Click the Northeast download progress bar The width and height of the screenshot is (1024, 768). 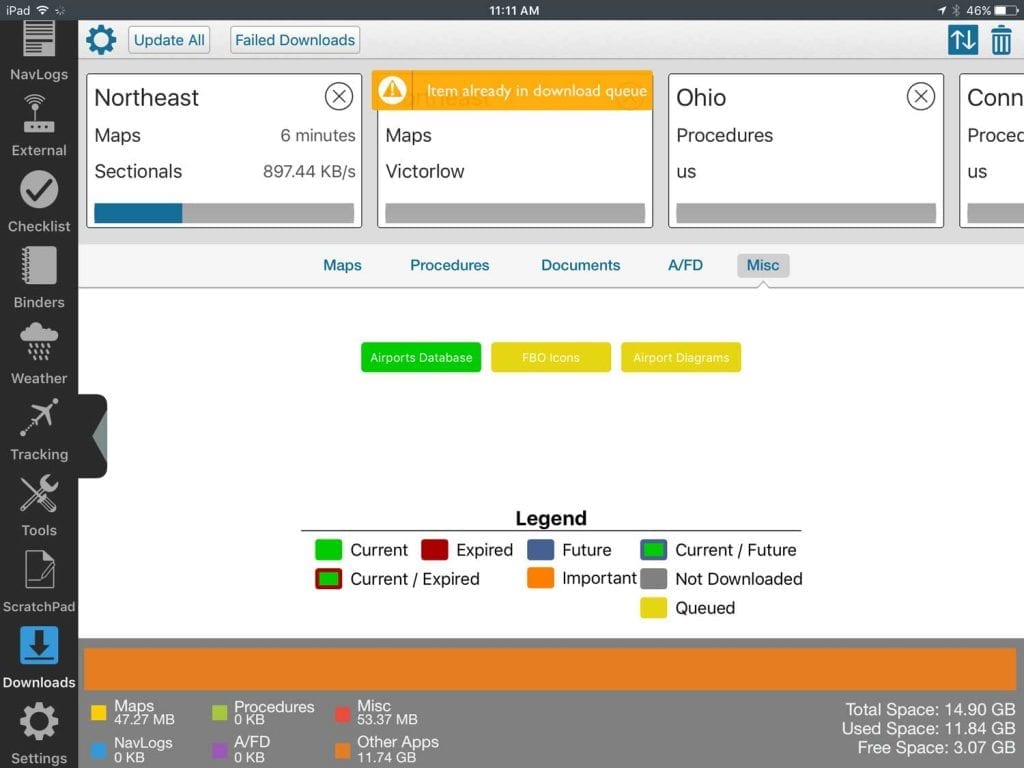click(x=224, y=213)
